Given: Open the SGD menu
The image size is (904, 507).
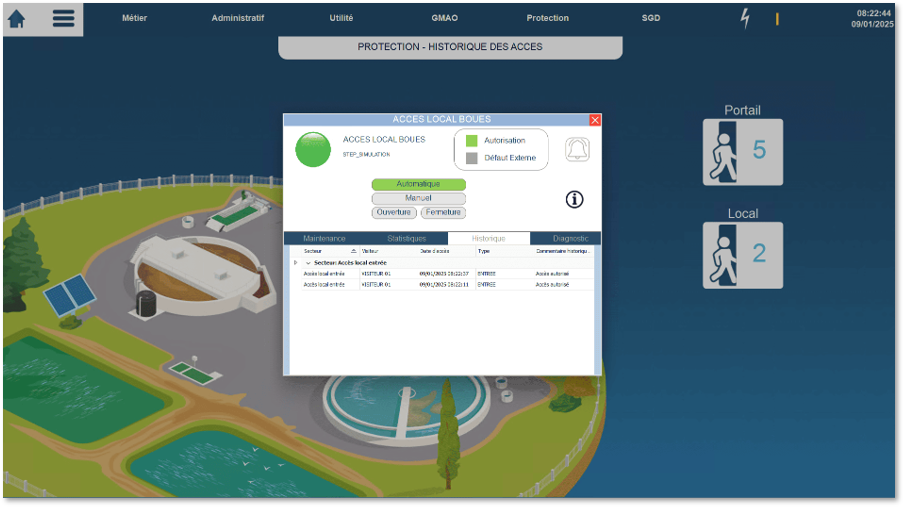Looking at the screenshot, I should tap(651, 18).
